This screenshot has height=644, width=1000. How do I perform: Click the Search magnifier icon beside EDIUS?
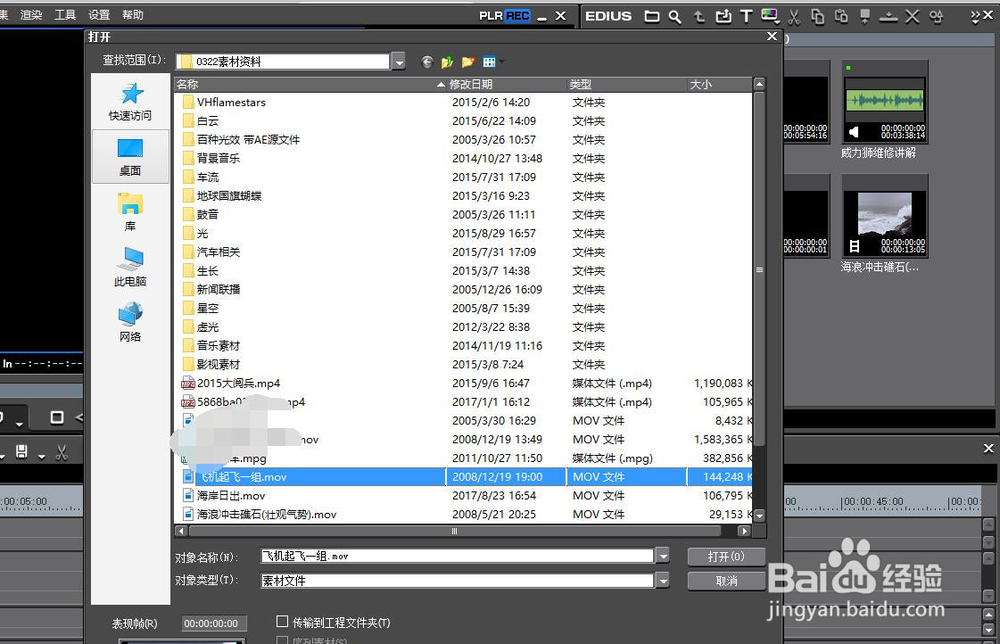coord(674,16)
